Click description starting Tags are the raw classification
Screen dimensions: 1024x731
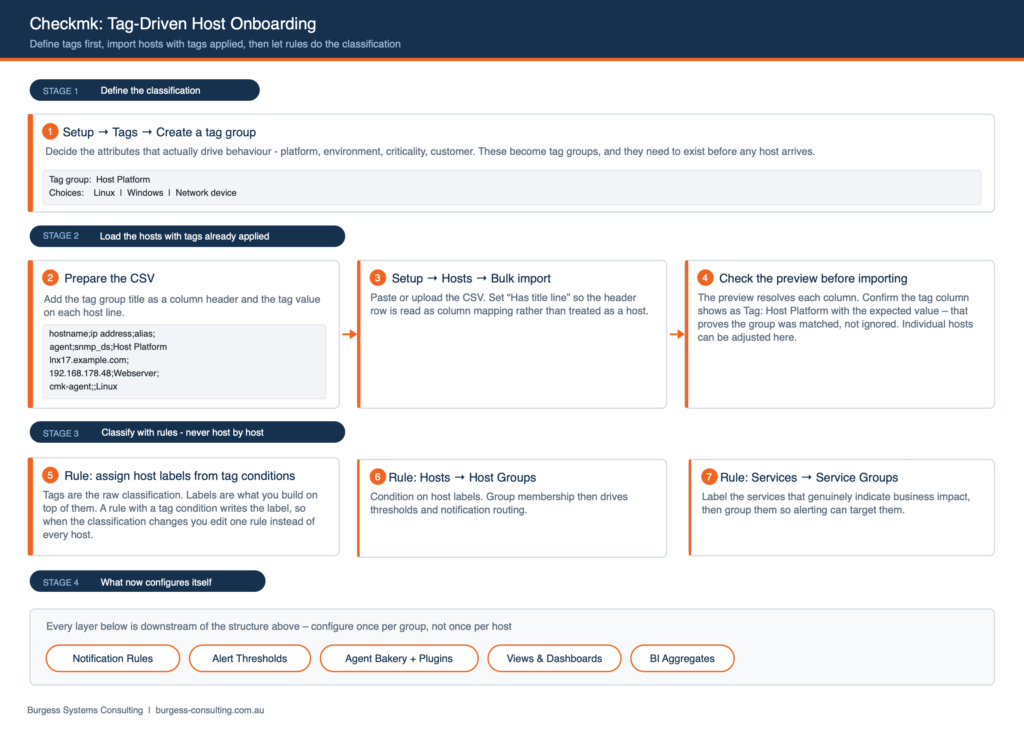[180, 515]
